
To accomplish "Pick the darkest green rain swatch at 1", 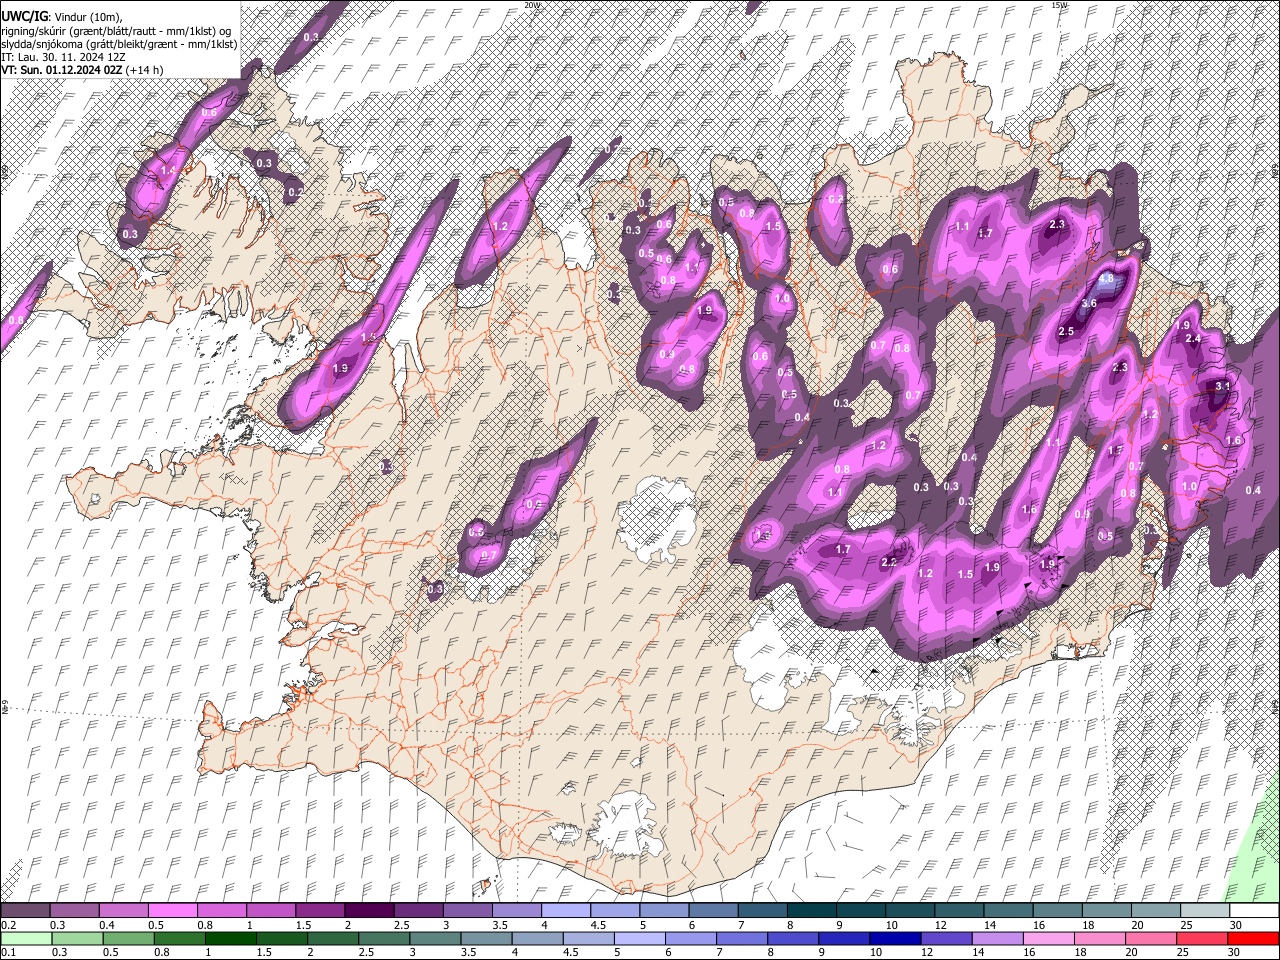I will tap(231, 939).
